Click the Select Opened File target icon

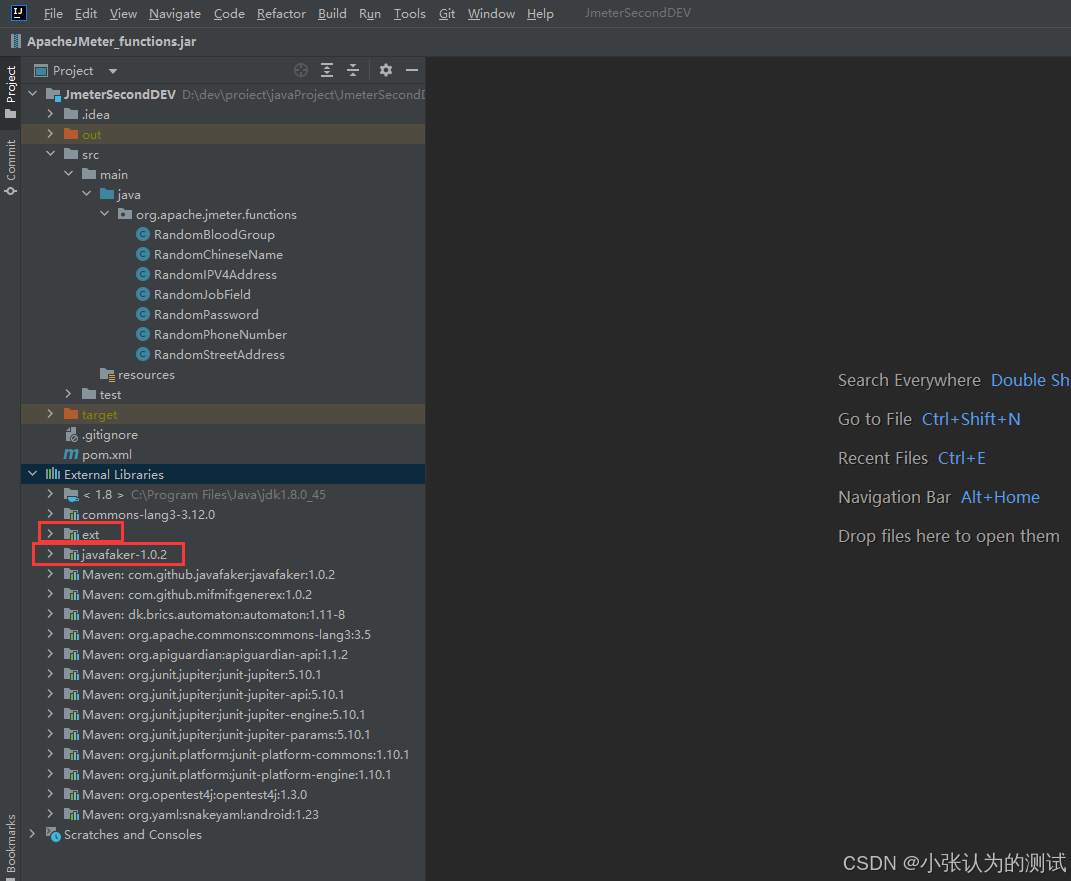(301, 70)
